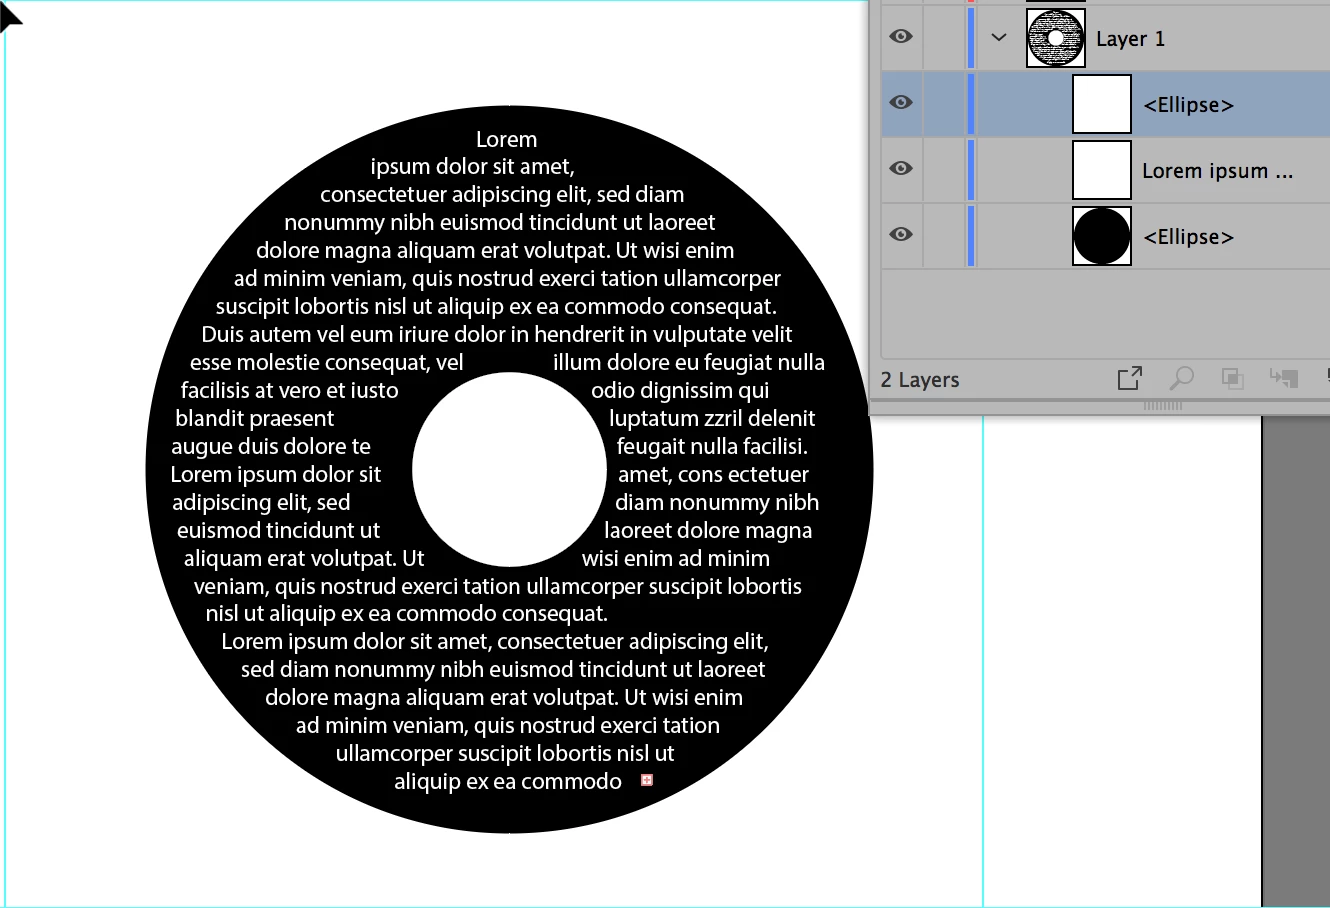Click the text 'euismod tincidunt ut' left of hole
This screenshot has height=908, width=1330.
278,530
